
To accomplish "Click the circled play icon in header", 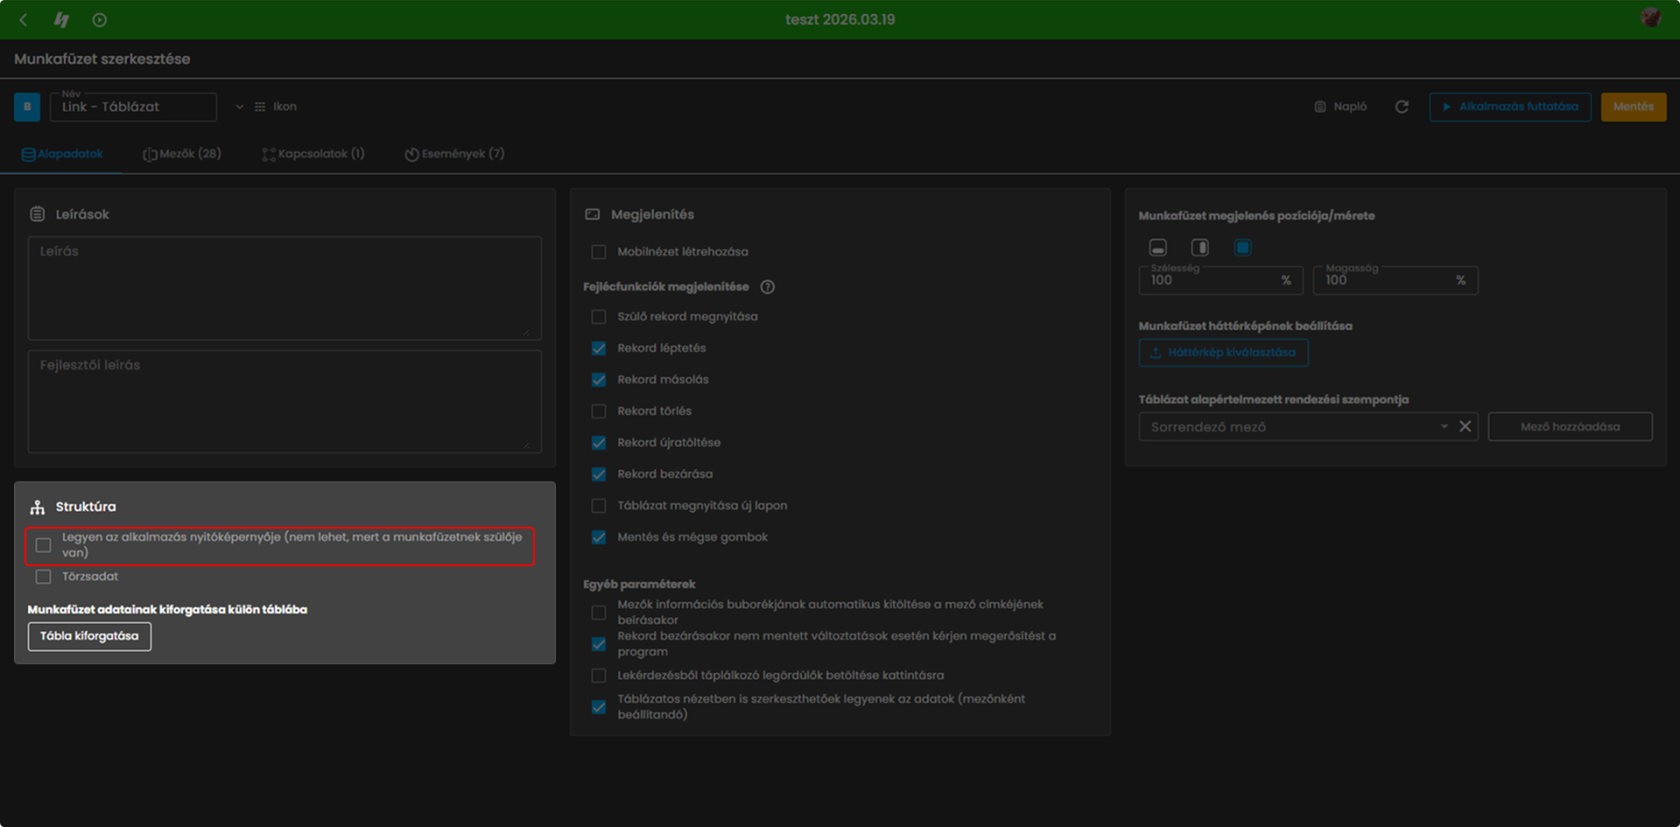I will 99,19.
